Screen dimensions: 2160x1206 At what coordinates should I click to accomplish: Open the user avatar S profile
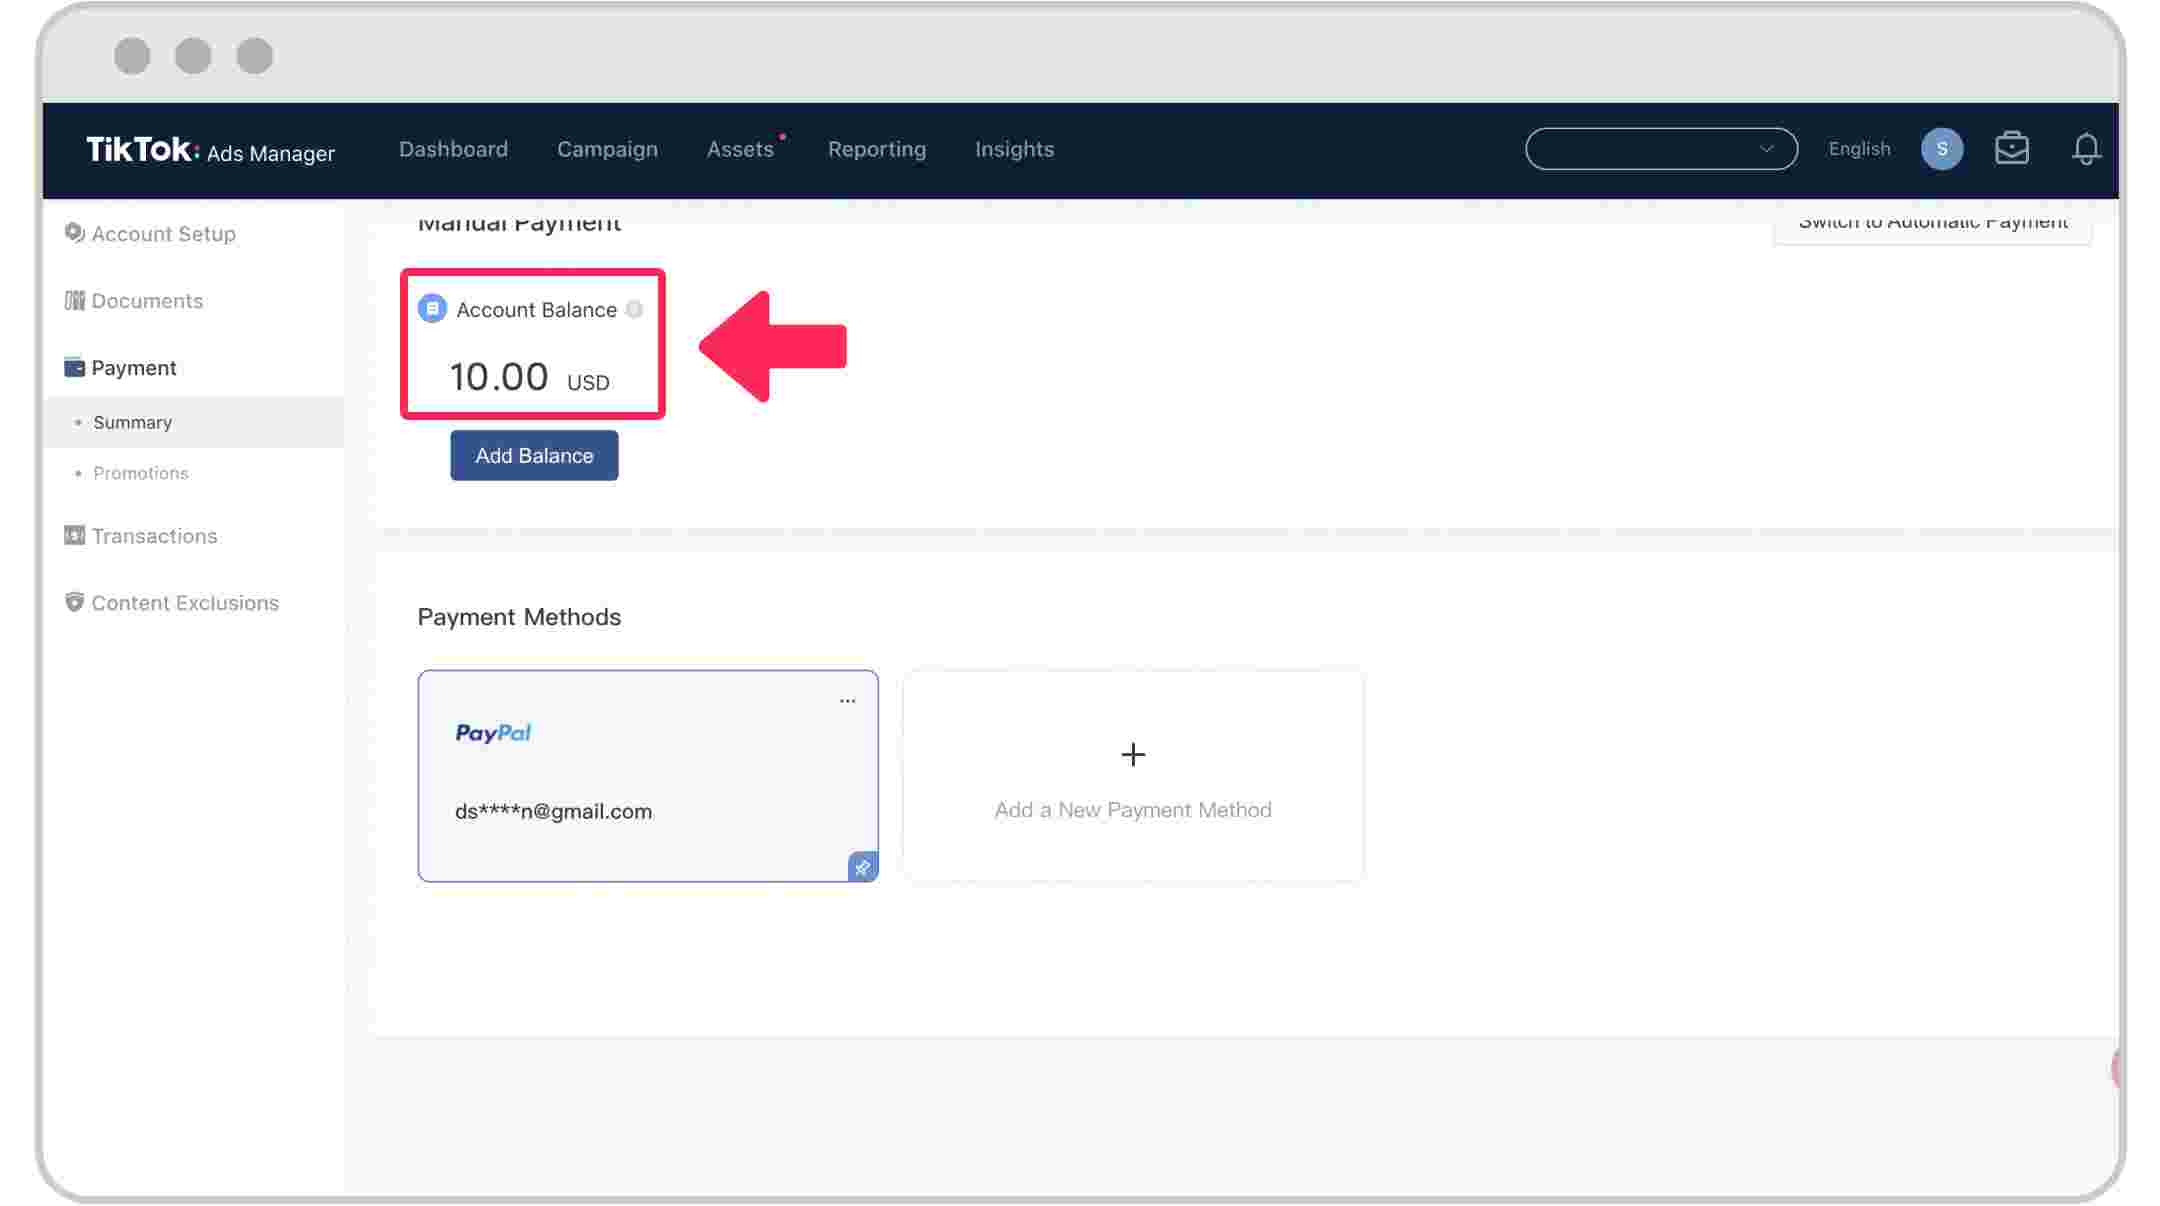click(x=1942, y=149)
